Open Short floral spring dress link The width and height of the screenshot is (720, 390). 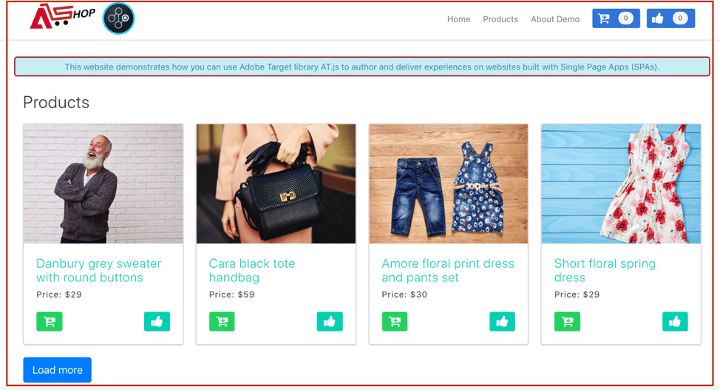tap(605, 271)
